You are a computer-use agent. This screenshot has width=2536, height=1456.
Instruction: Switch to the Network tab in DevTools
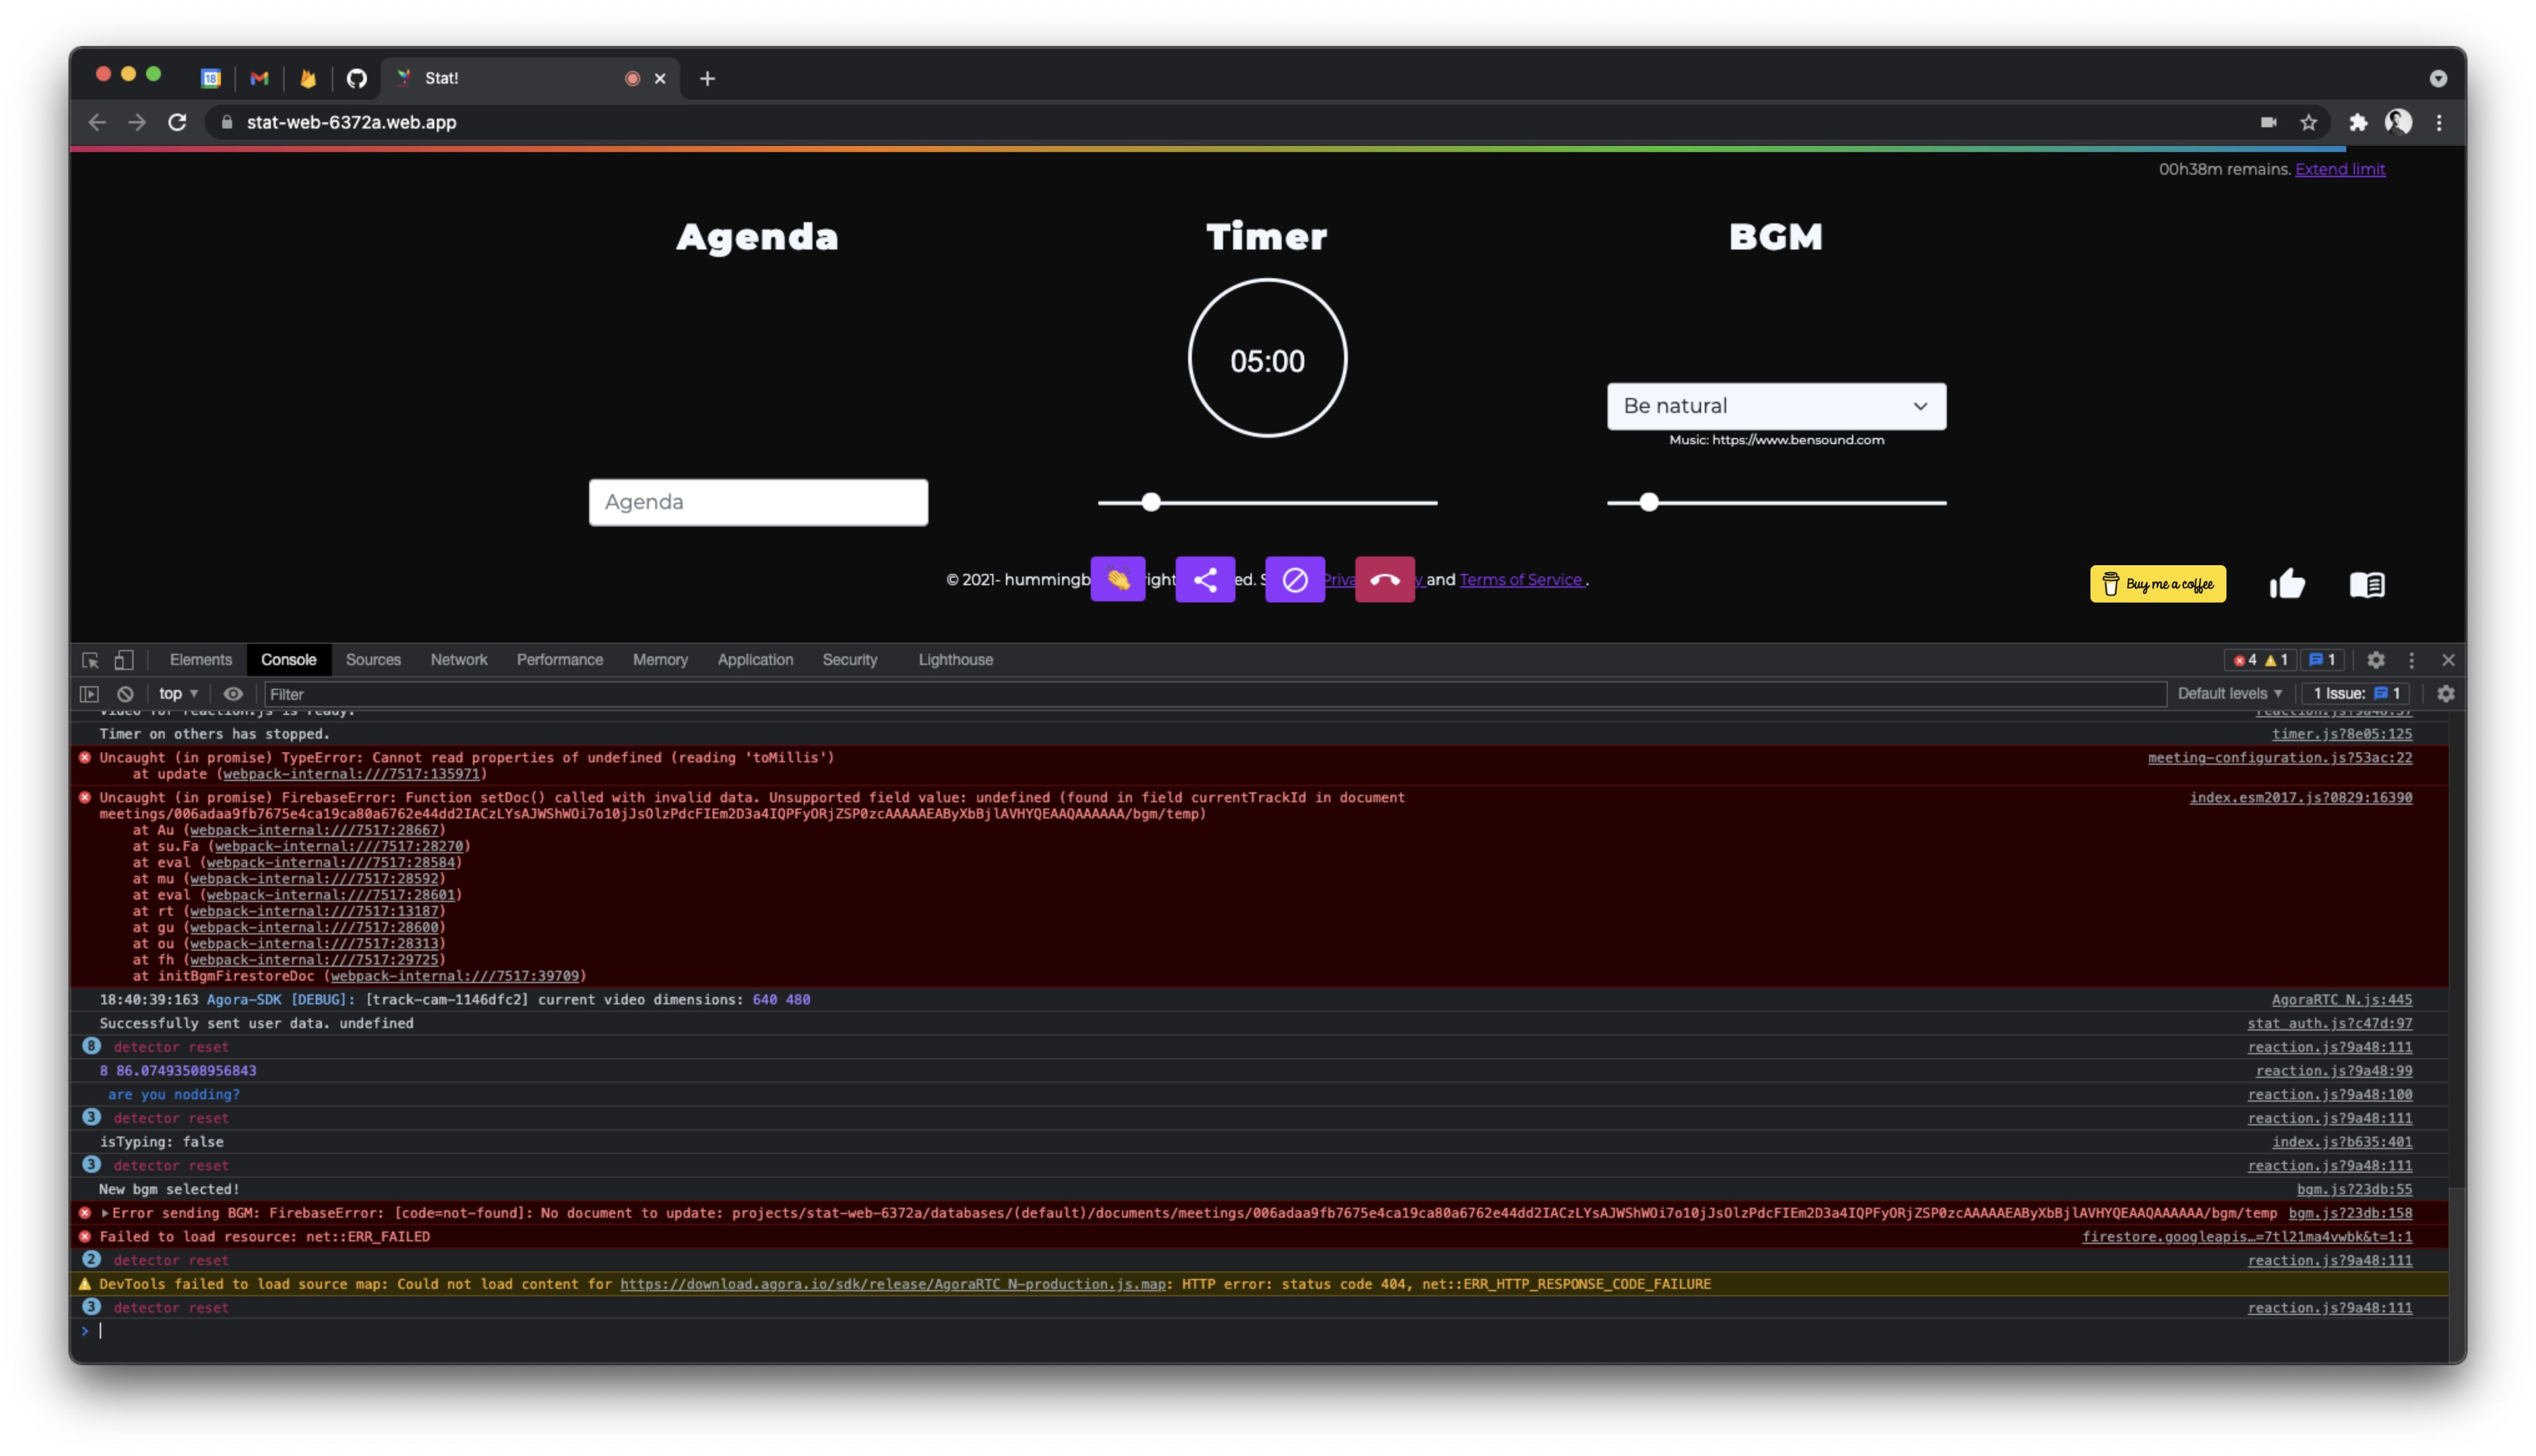(459, 660)
